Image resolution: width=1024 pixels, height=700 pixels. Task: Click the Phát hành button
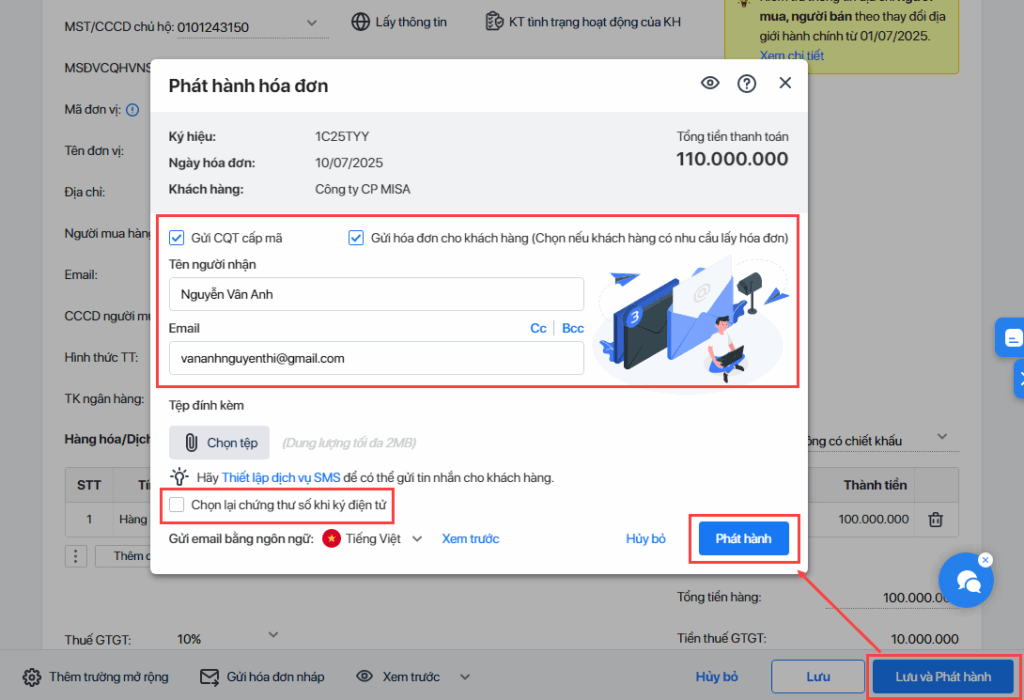point(743,539)
